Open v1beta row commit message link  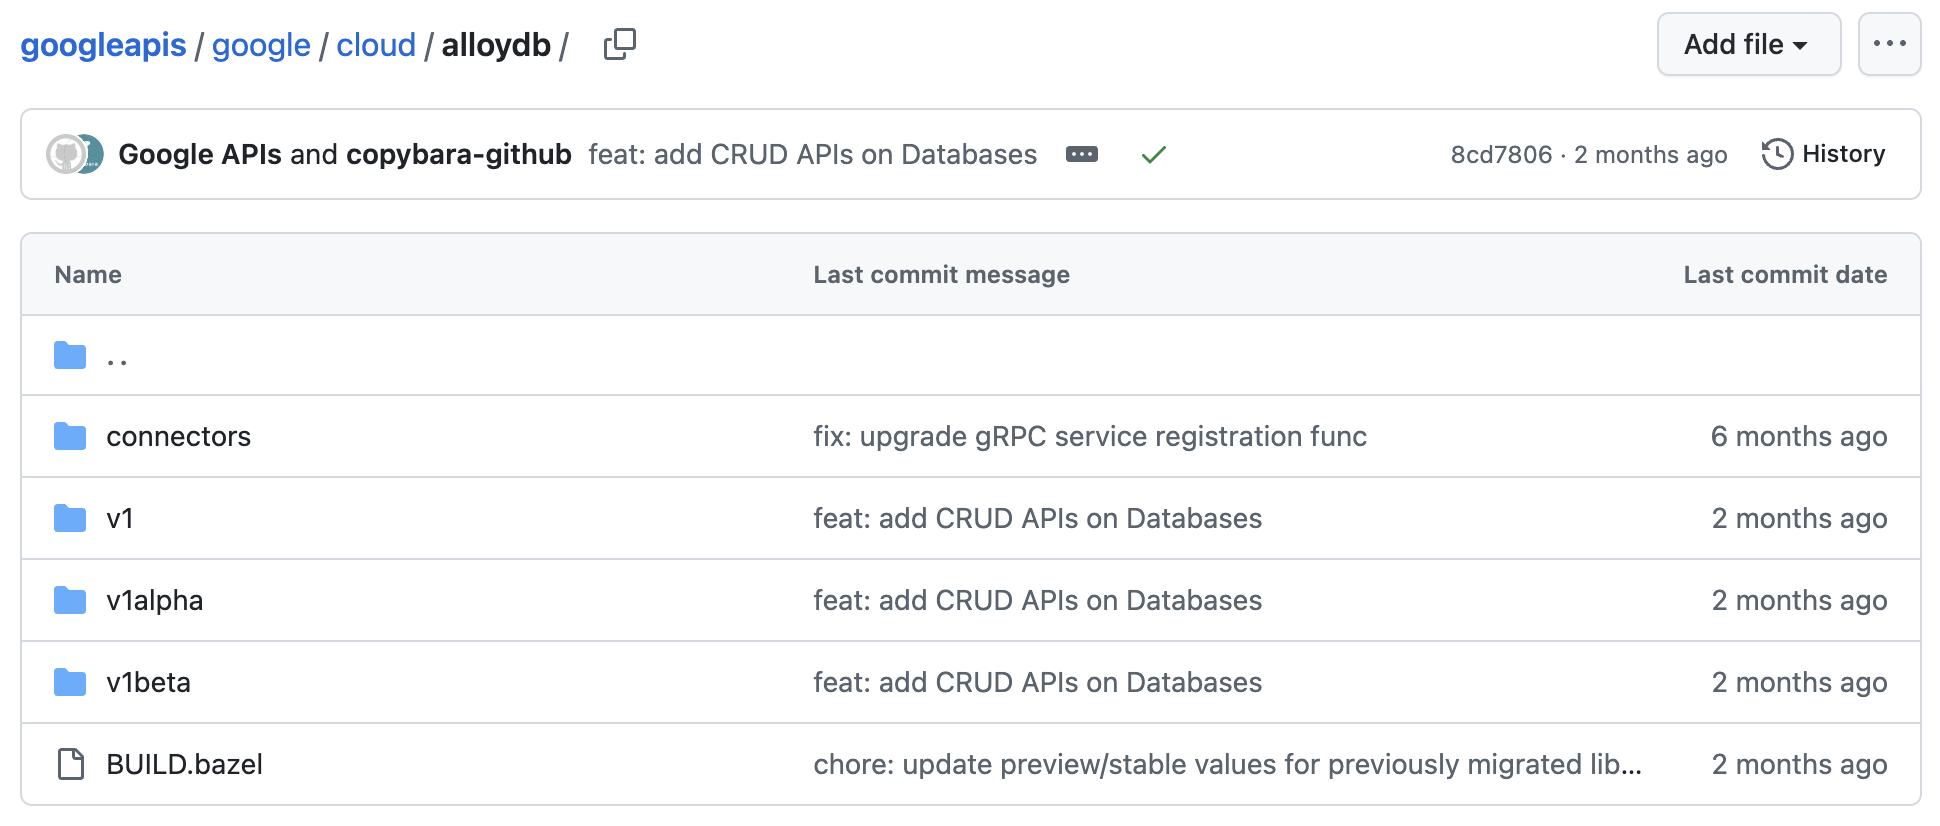(x=1038, y=683)
